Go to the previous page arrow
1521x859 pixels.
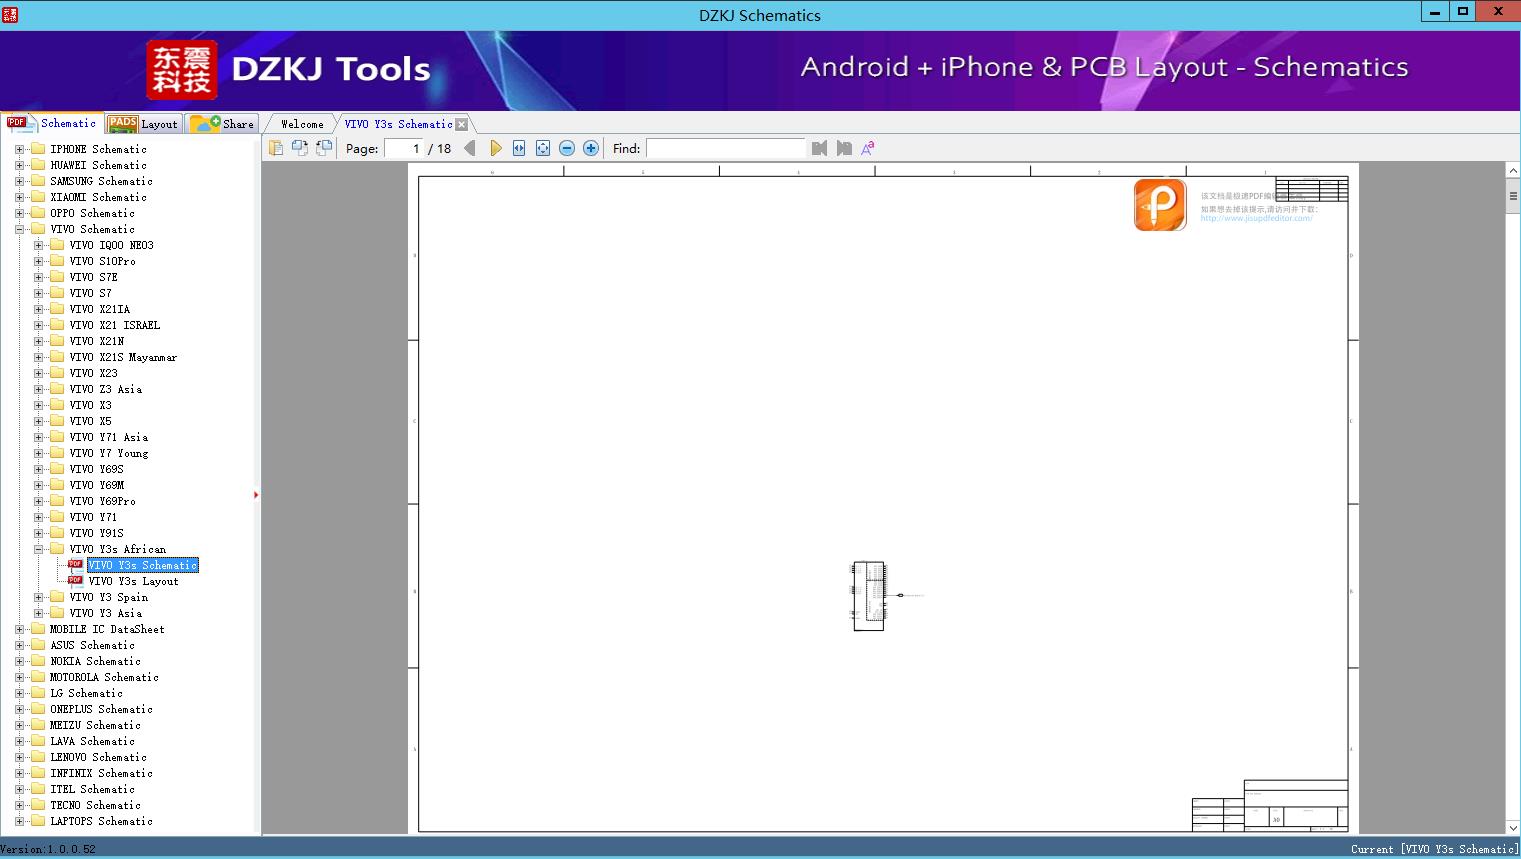470,148
